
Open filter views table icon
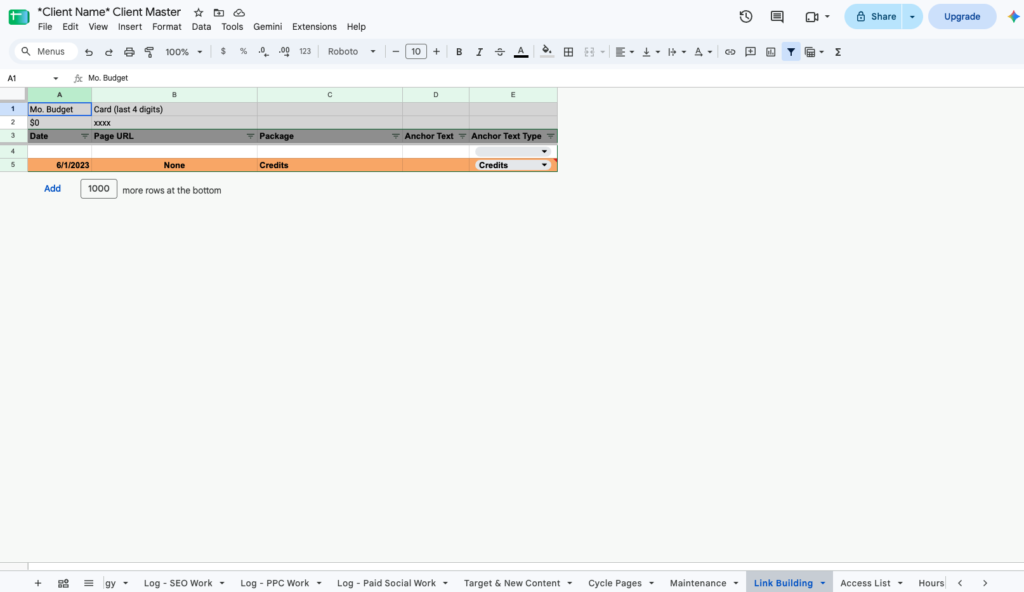click(814, 52)
